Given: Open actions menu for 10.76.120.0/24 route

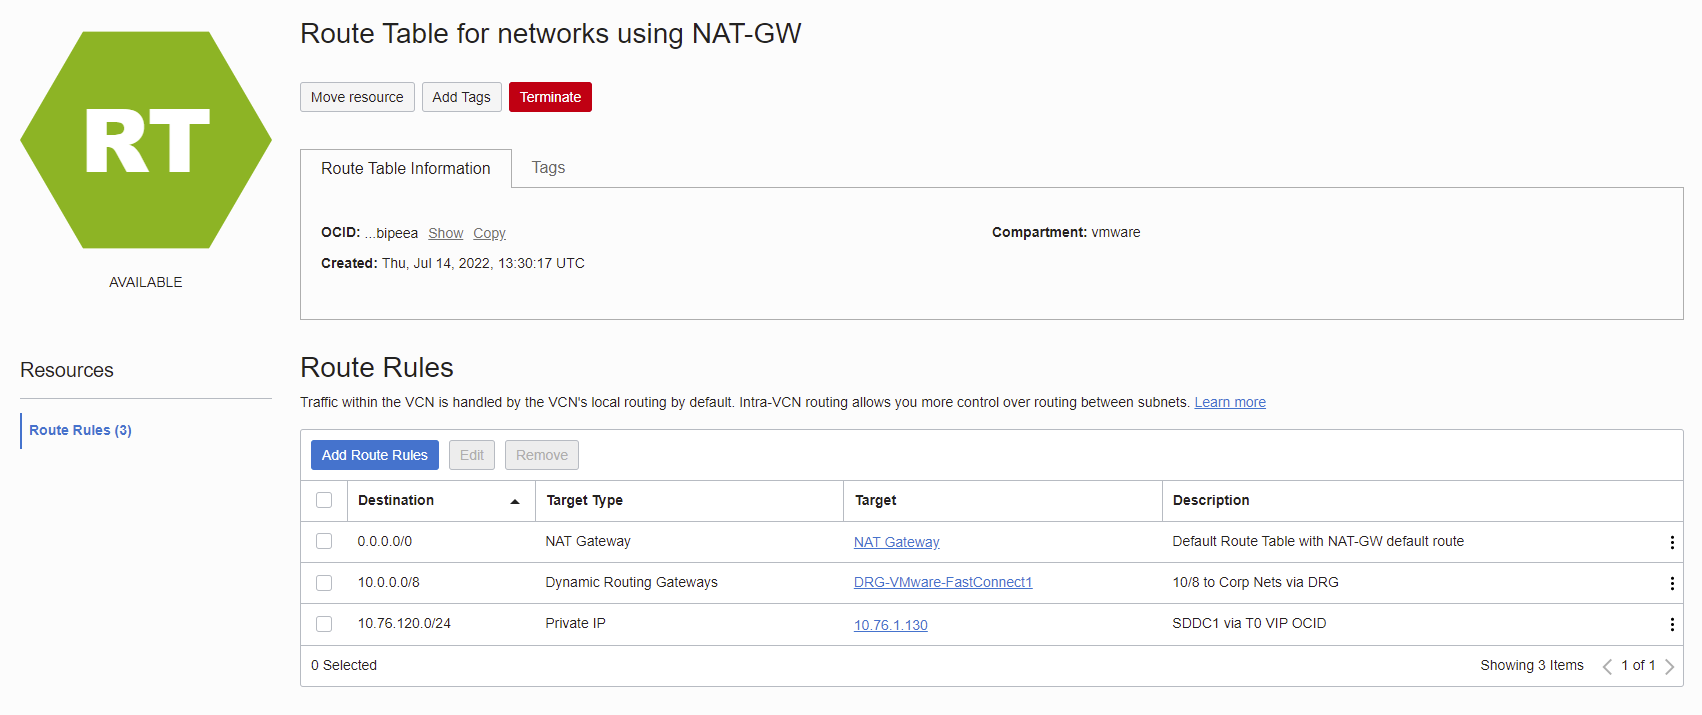Looking at the screenshot, I should point(1671,624).
